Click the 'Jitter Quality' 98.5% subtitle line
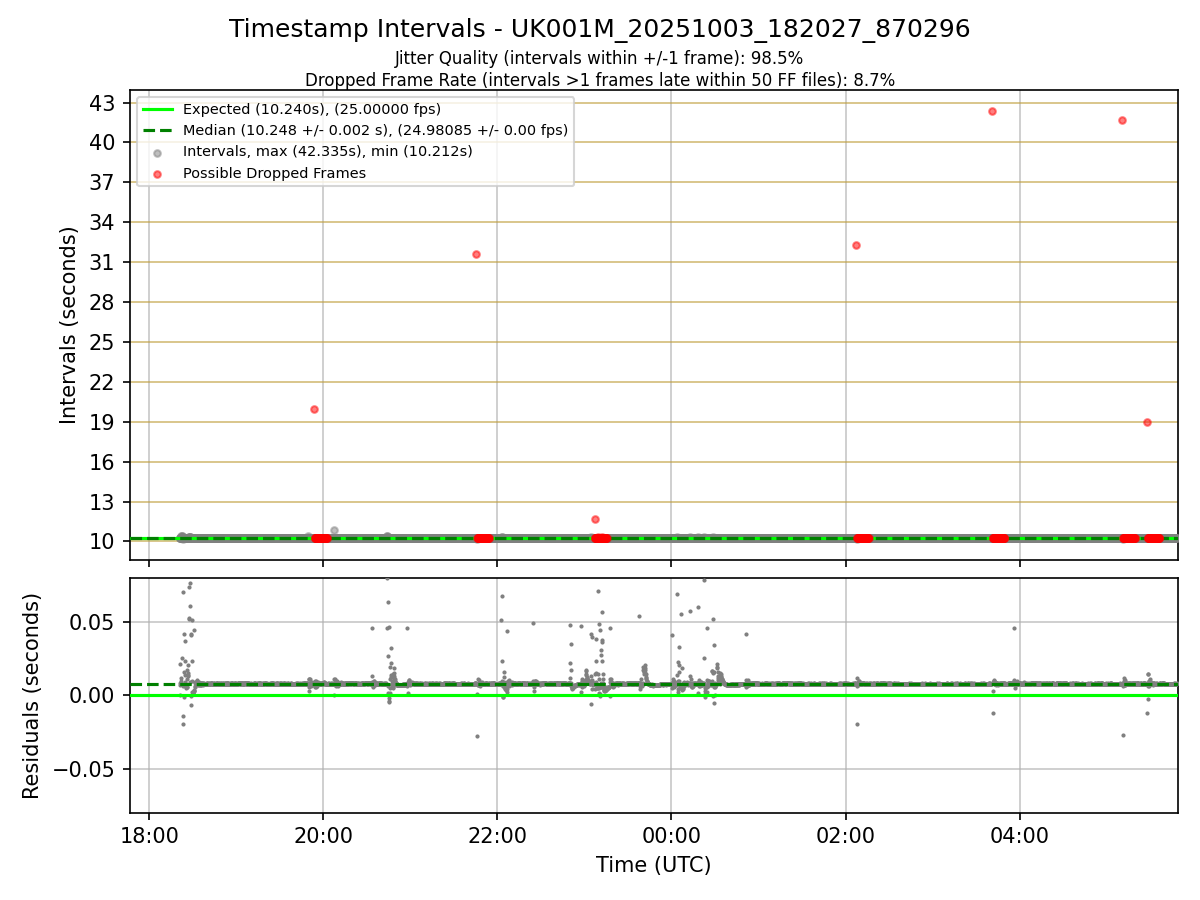The image size is (1200, 900). [x=599, y=58]
